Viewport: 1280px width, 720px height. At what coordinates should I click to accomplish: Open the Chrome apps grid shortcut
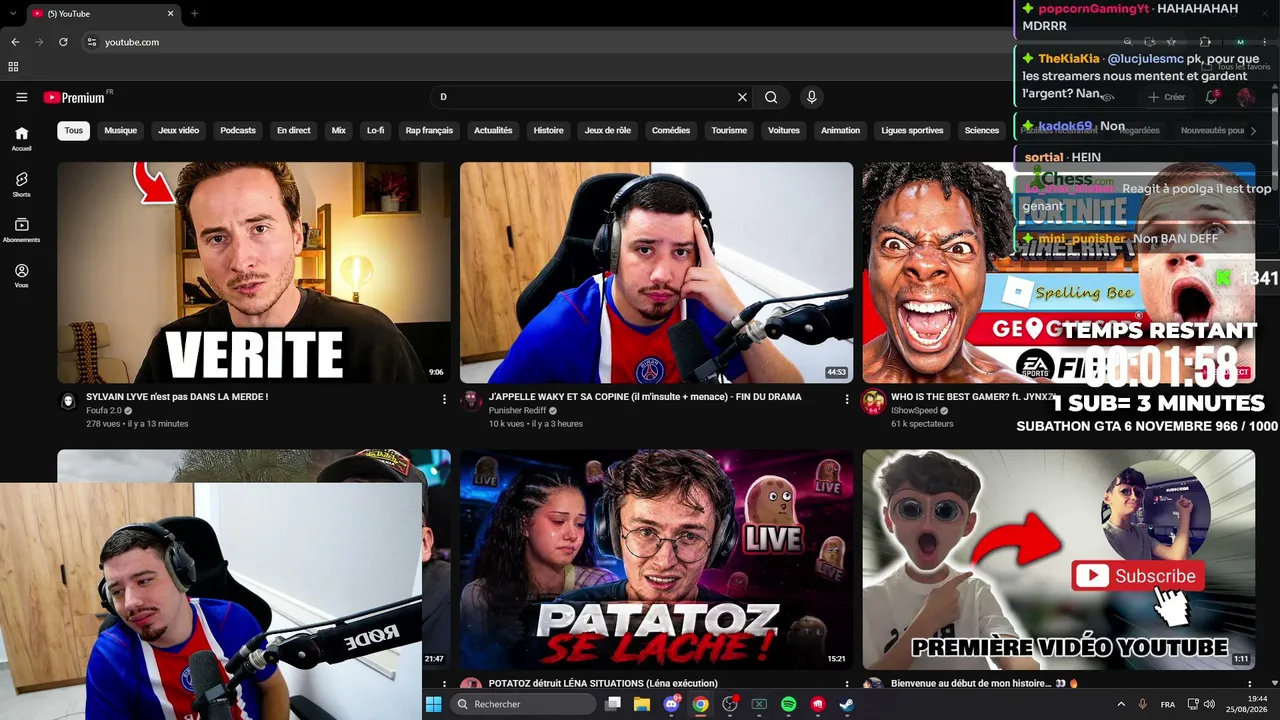point(13,67)
